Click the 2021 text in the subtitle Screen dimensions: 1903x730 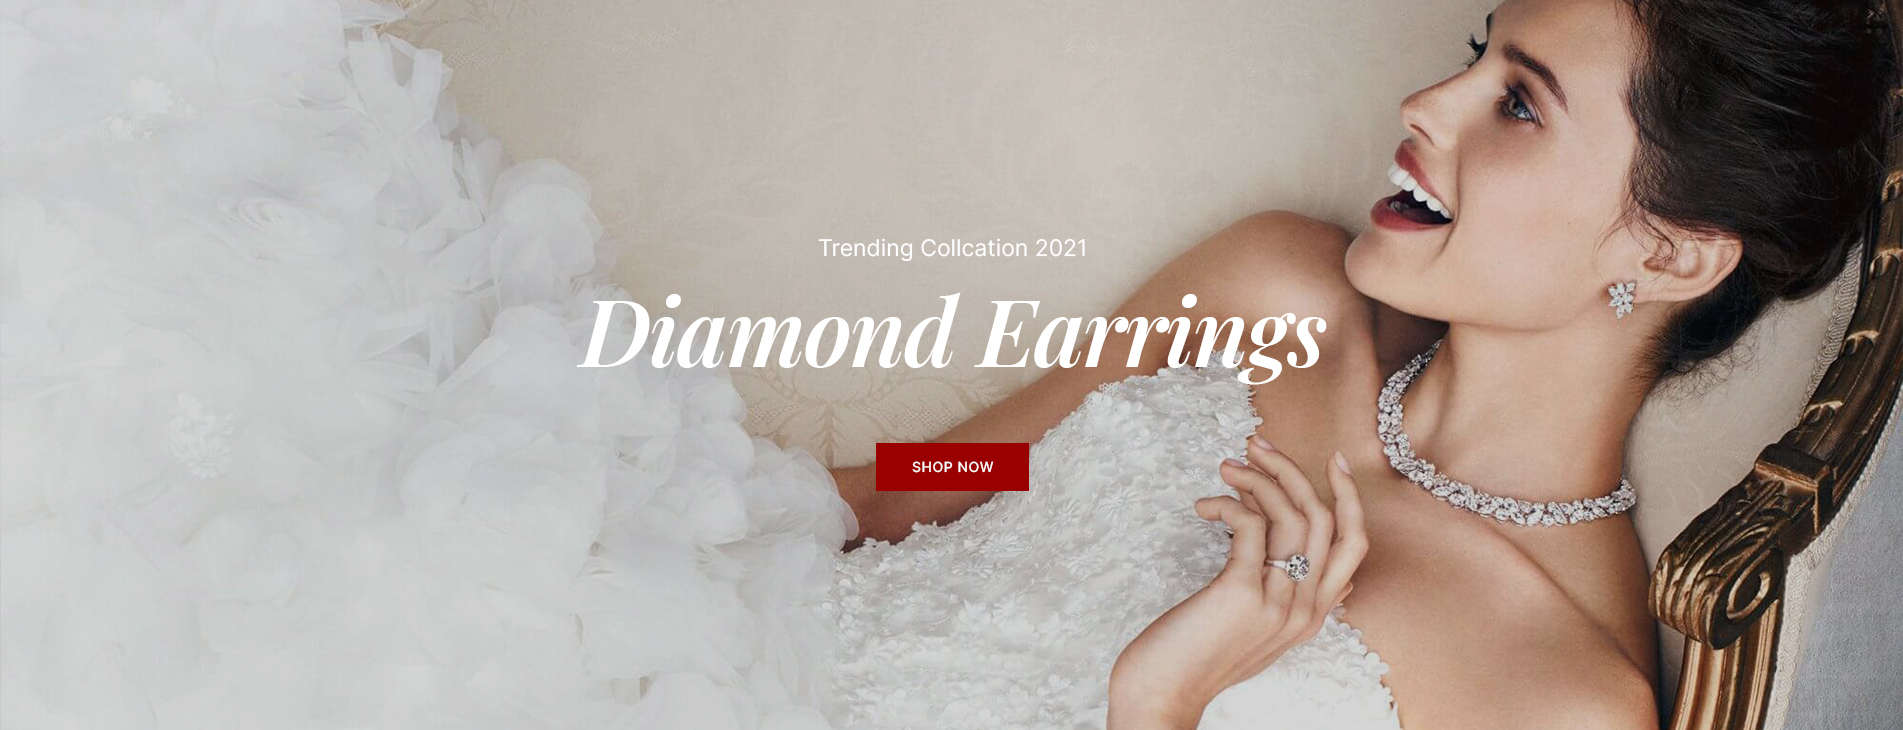pyautogui.click(x=1061, y=248)
